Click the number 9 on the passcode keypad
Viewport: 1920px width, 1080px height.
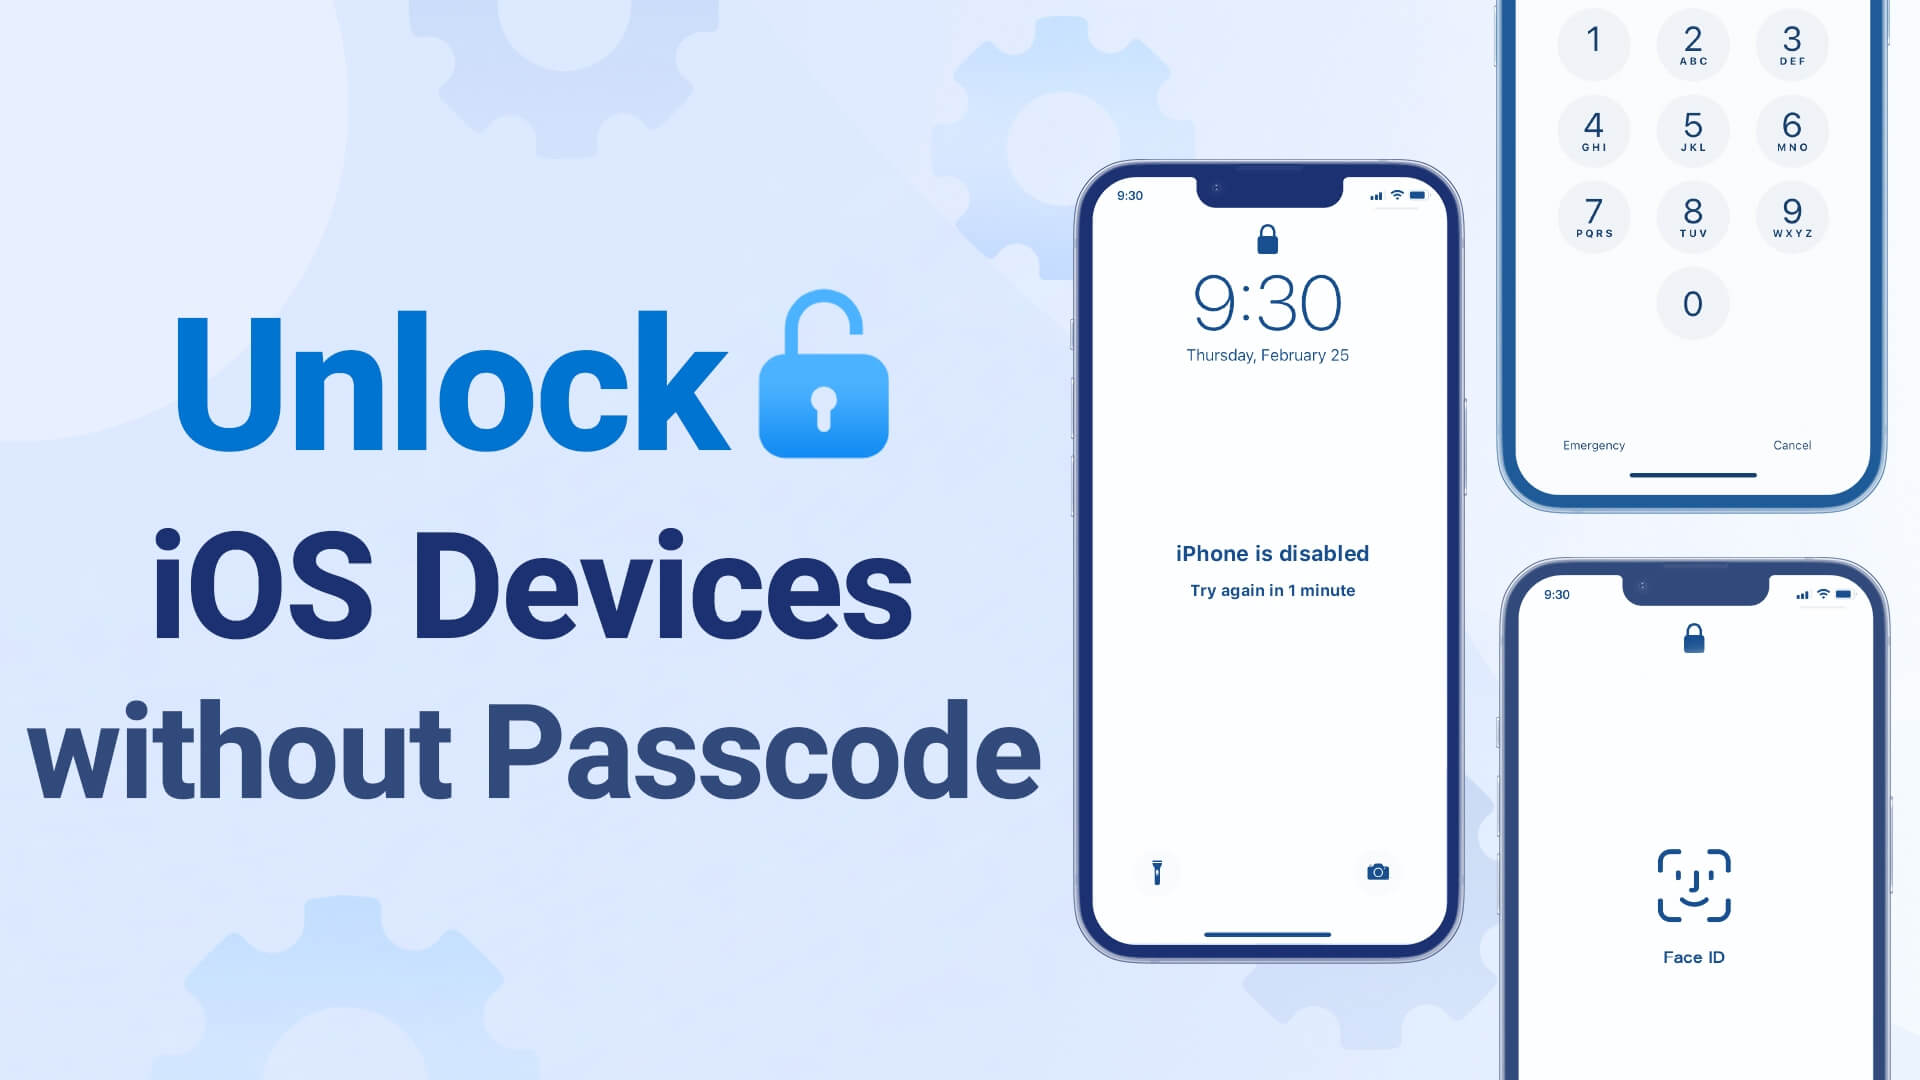[x=1791, y=215]
